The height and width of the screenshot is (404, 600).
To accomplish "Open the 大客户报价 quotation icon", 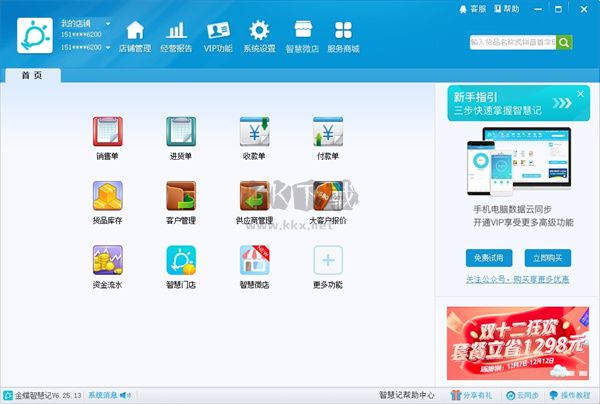I will click(328, 196).
